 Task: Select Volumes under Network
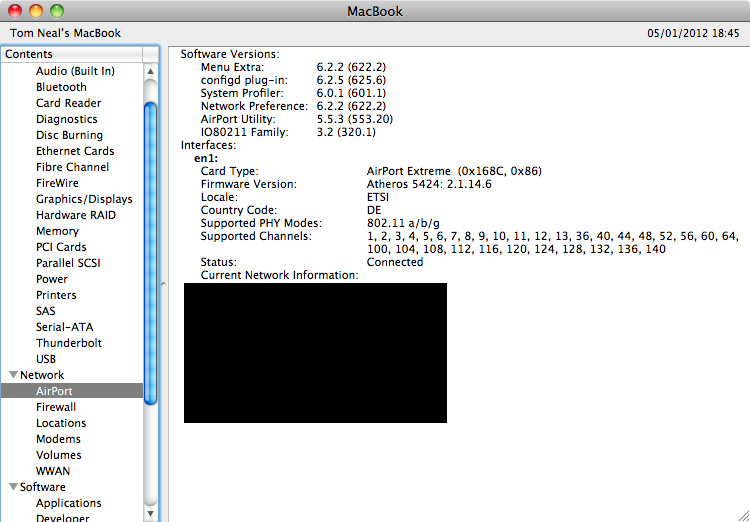point(58,455)
